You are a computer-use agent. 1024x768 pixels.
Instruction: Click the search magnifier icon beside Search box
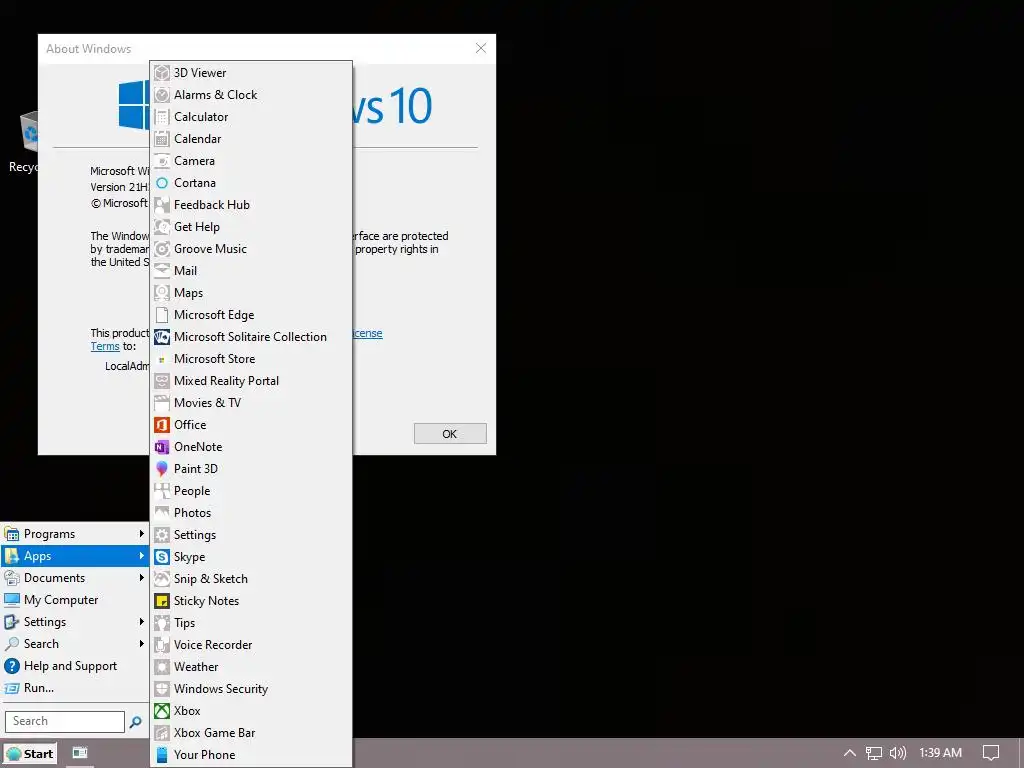135,722
